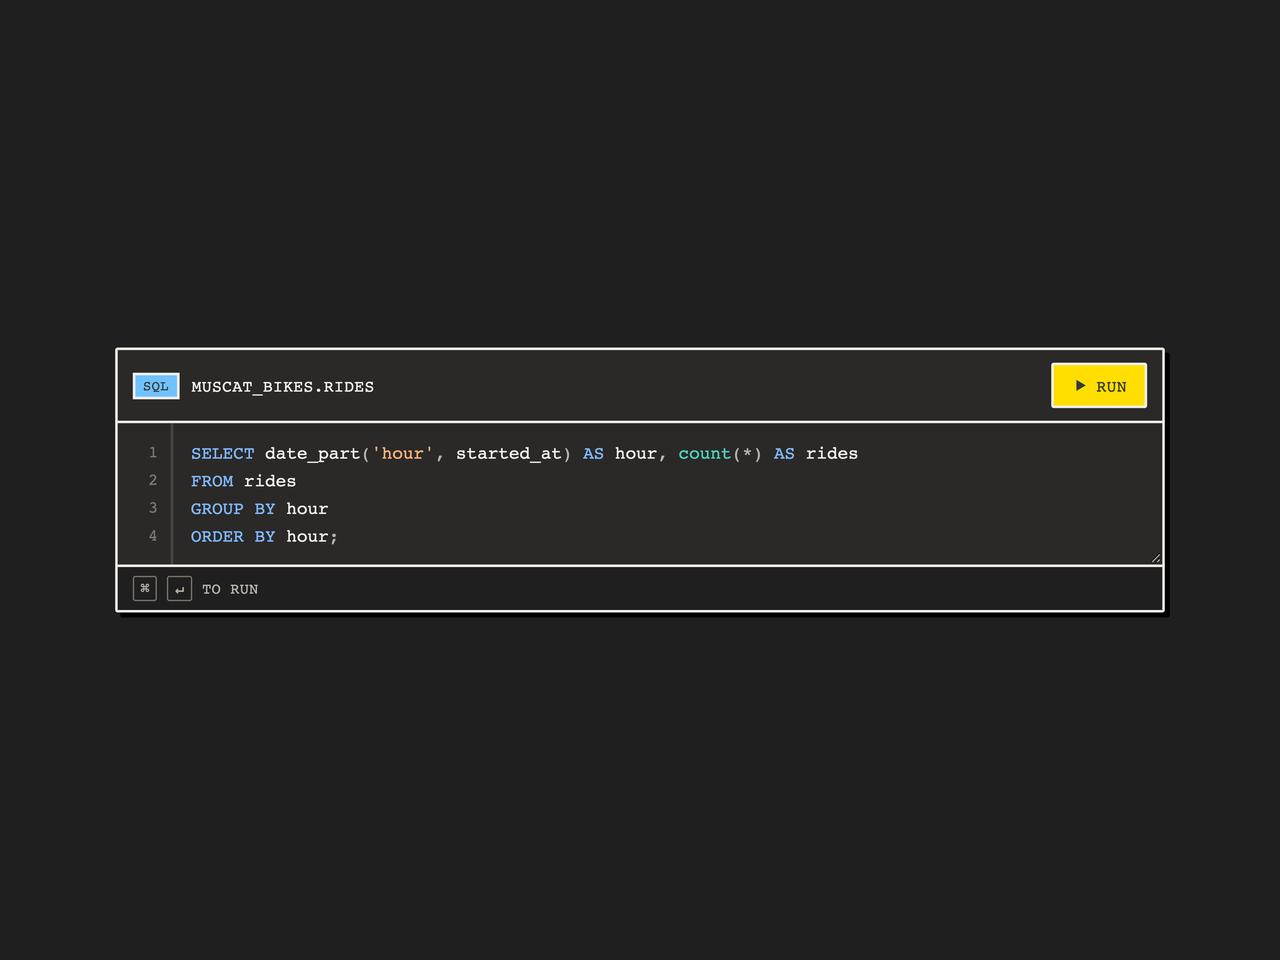Click the FROM rides line in the editor

tap(243, 481)
